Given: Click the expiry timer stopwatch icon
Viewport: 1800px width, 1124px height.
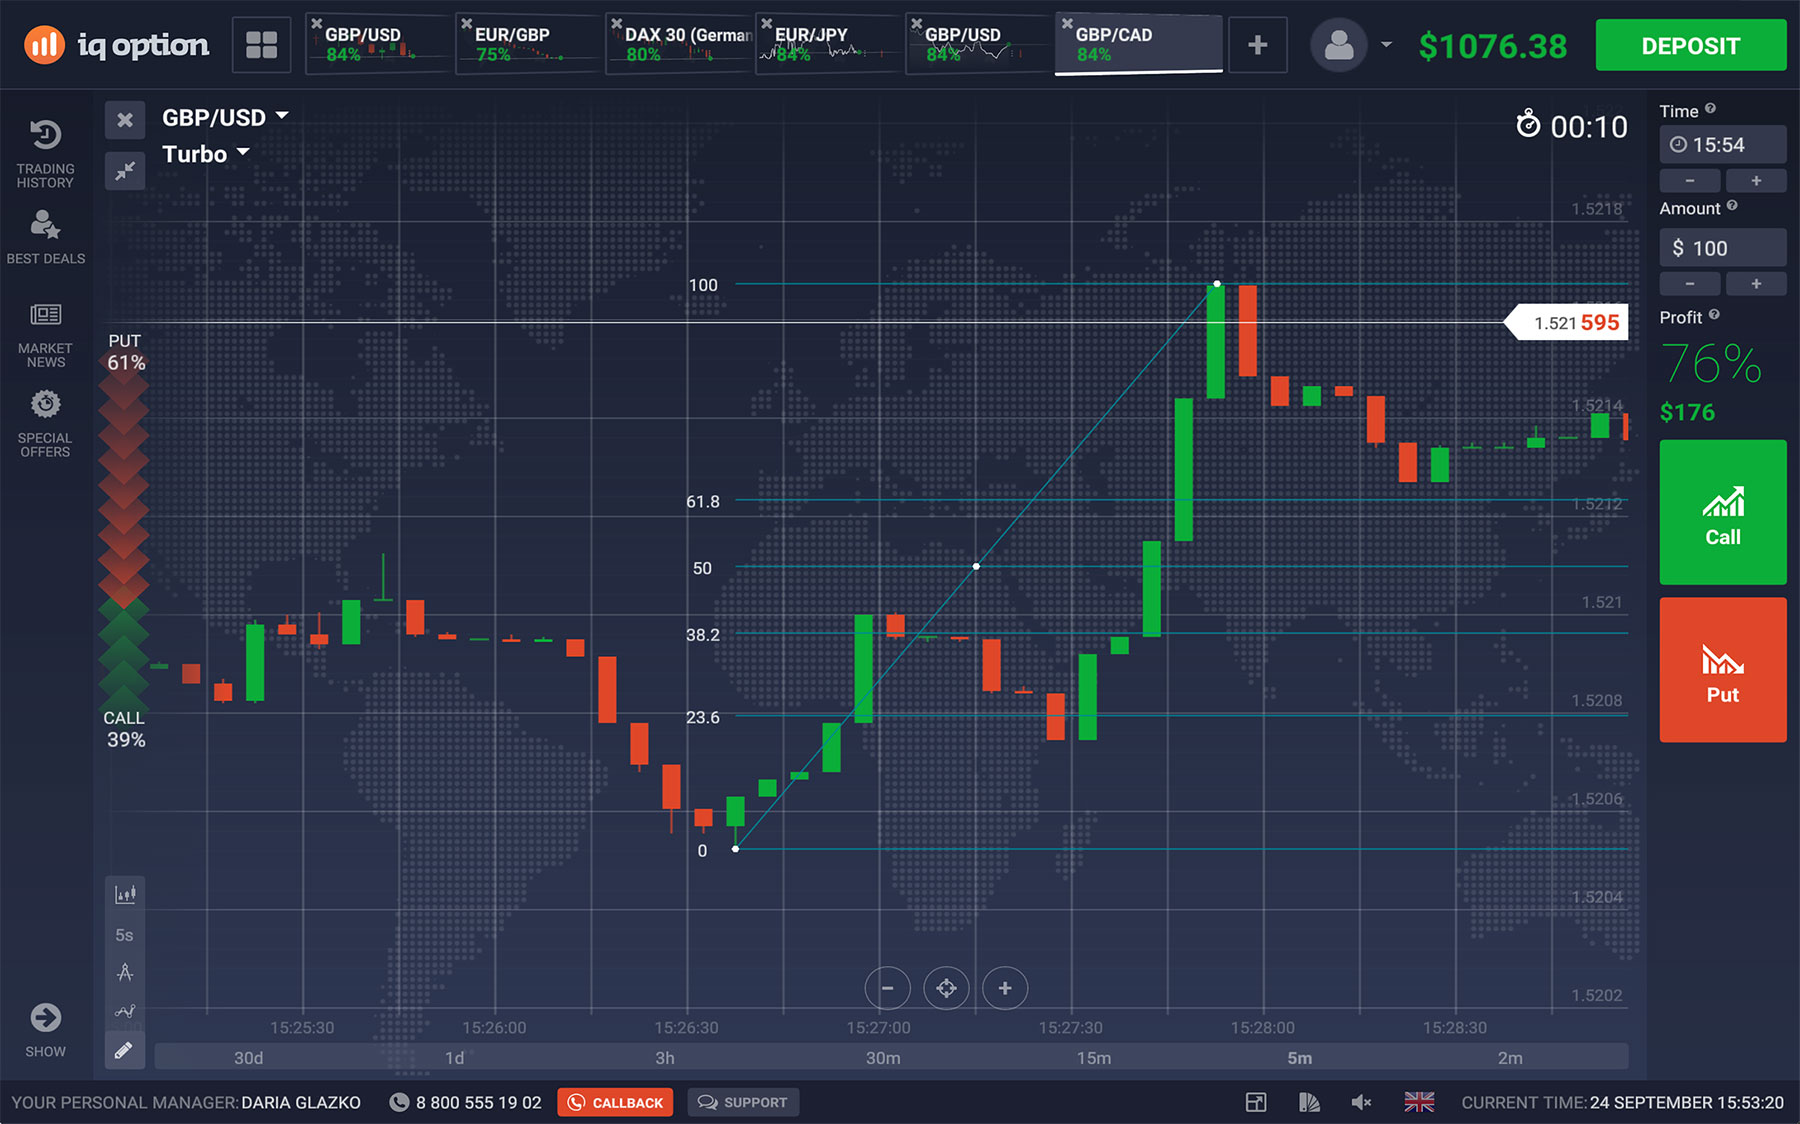Looking at the screenshot, I should [x=1528, y=124].
